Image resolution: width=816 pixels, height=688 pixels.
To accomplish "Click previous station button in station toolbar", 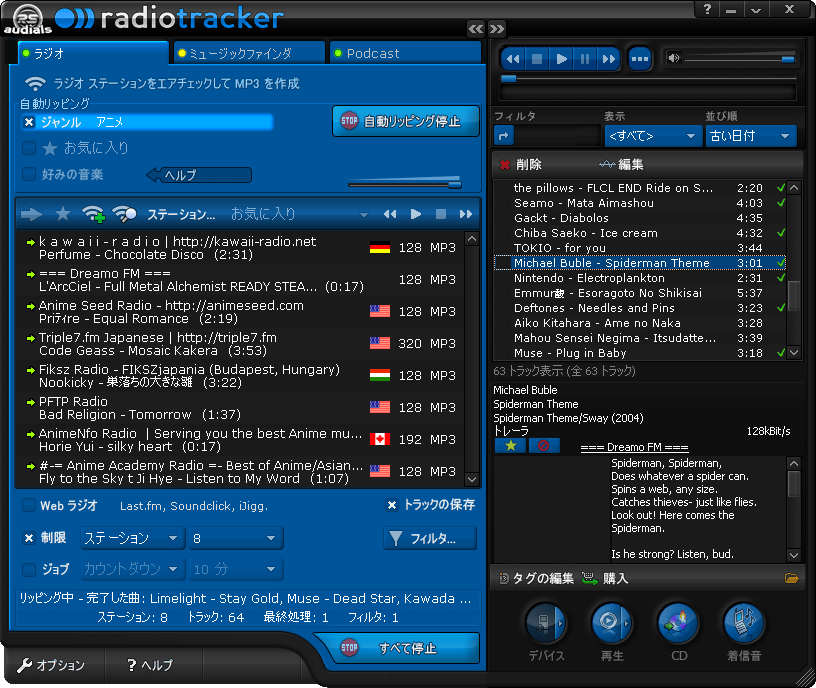I will [x=390, y=214].
